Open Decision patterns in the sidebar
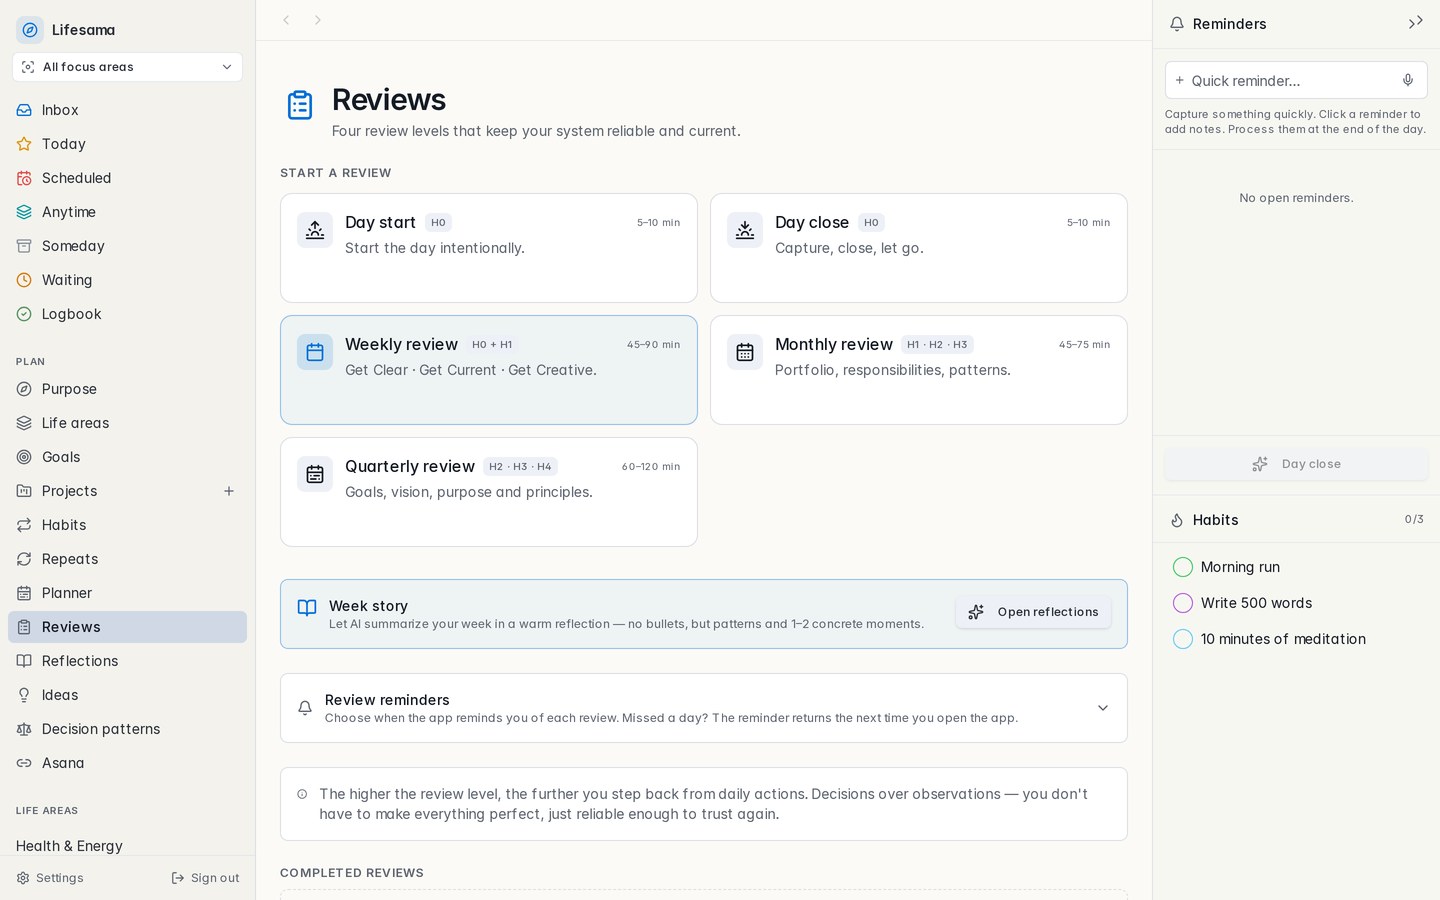Viewport: 1440px width, 900px height. tap(127, 729)
